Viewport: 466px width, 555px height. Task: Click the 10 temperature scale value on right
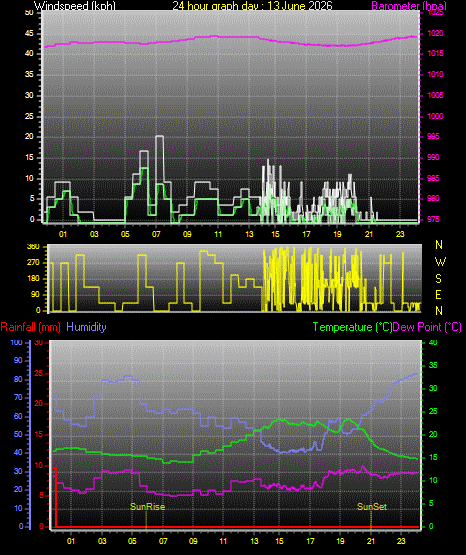(x=433, y=480)
